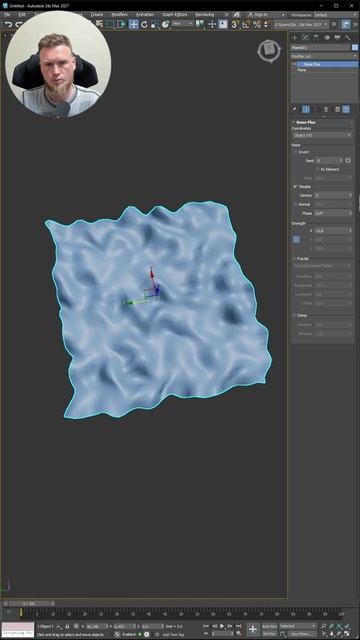The height and width of the screenshot is (640, 360).
Task: Enable the Normal checkbox
Action: [296, 204]
